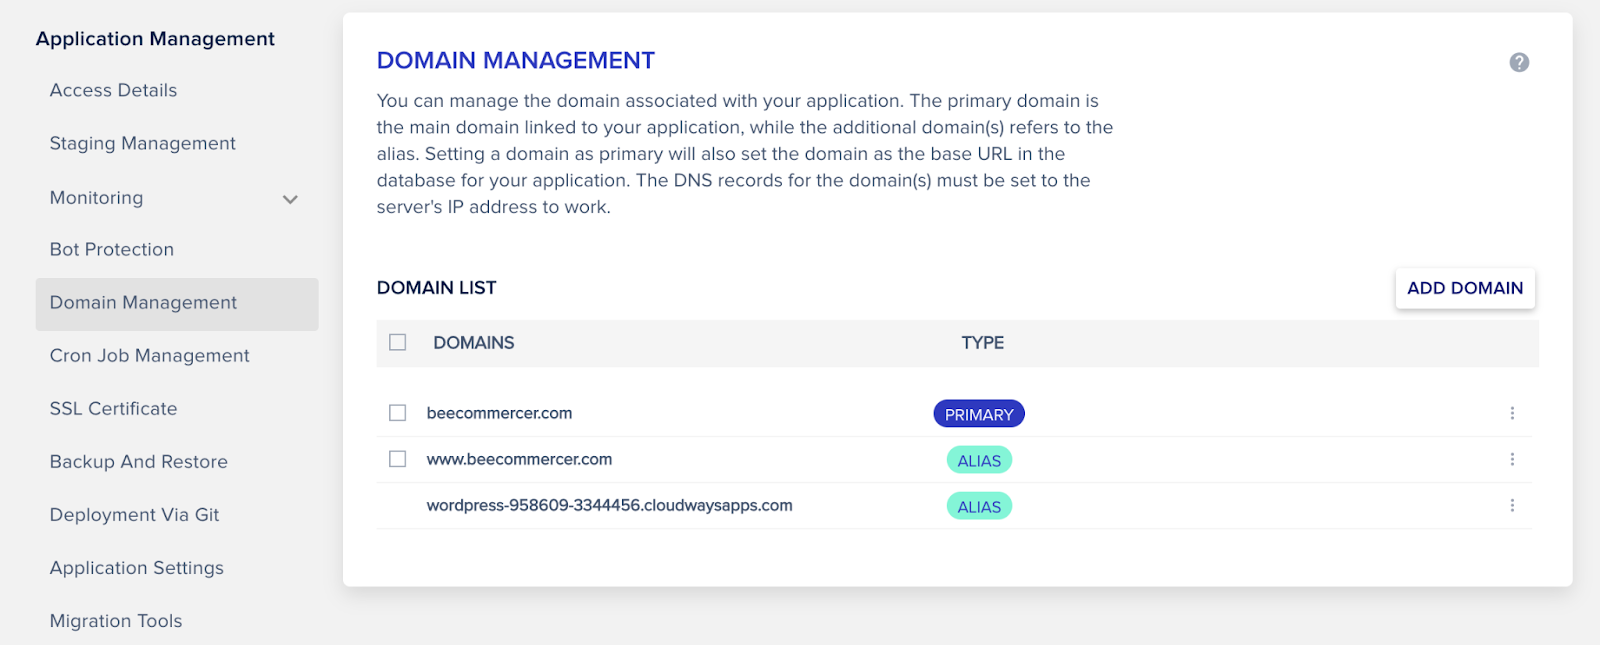Open the help question mark icon
The height and width of the screenshot is (645, 1600).
pos(1519,62)
